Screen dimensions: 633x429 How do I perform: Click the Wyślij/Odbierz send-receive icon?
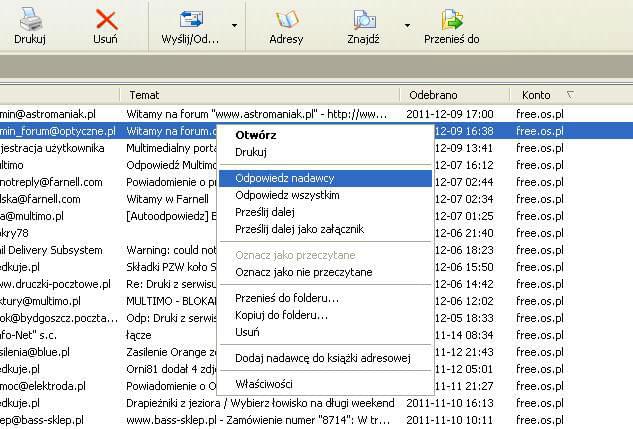190,20
